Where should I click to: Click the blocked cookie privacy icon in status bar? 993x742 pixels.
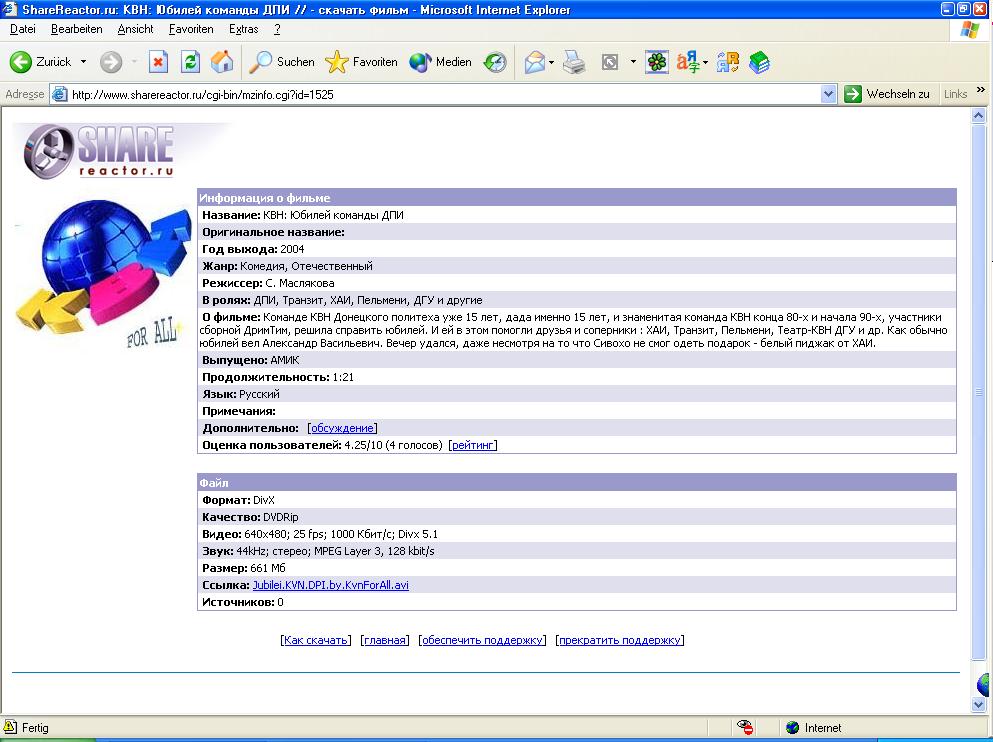tap(745, 727)
